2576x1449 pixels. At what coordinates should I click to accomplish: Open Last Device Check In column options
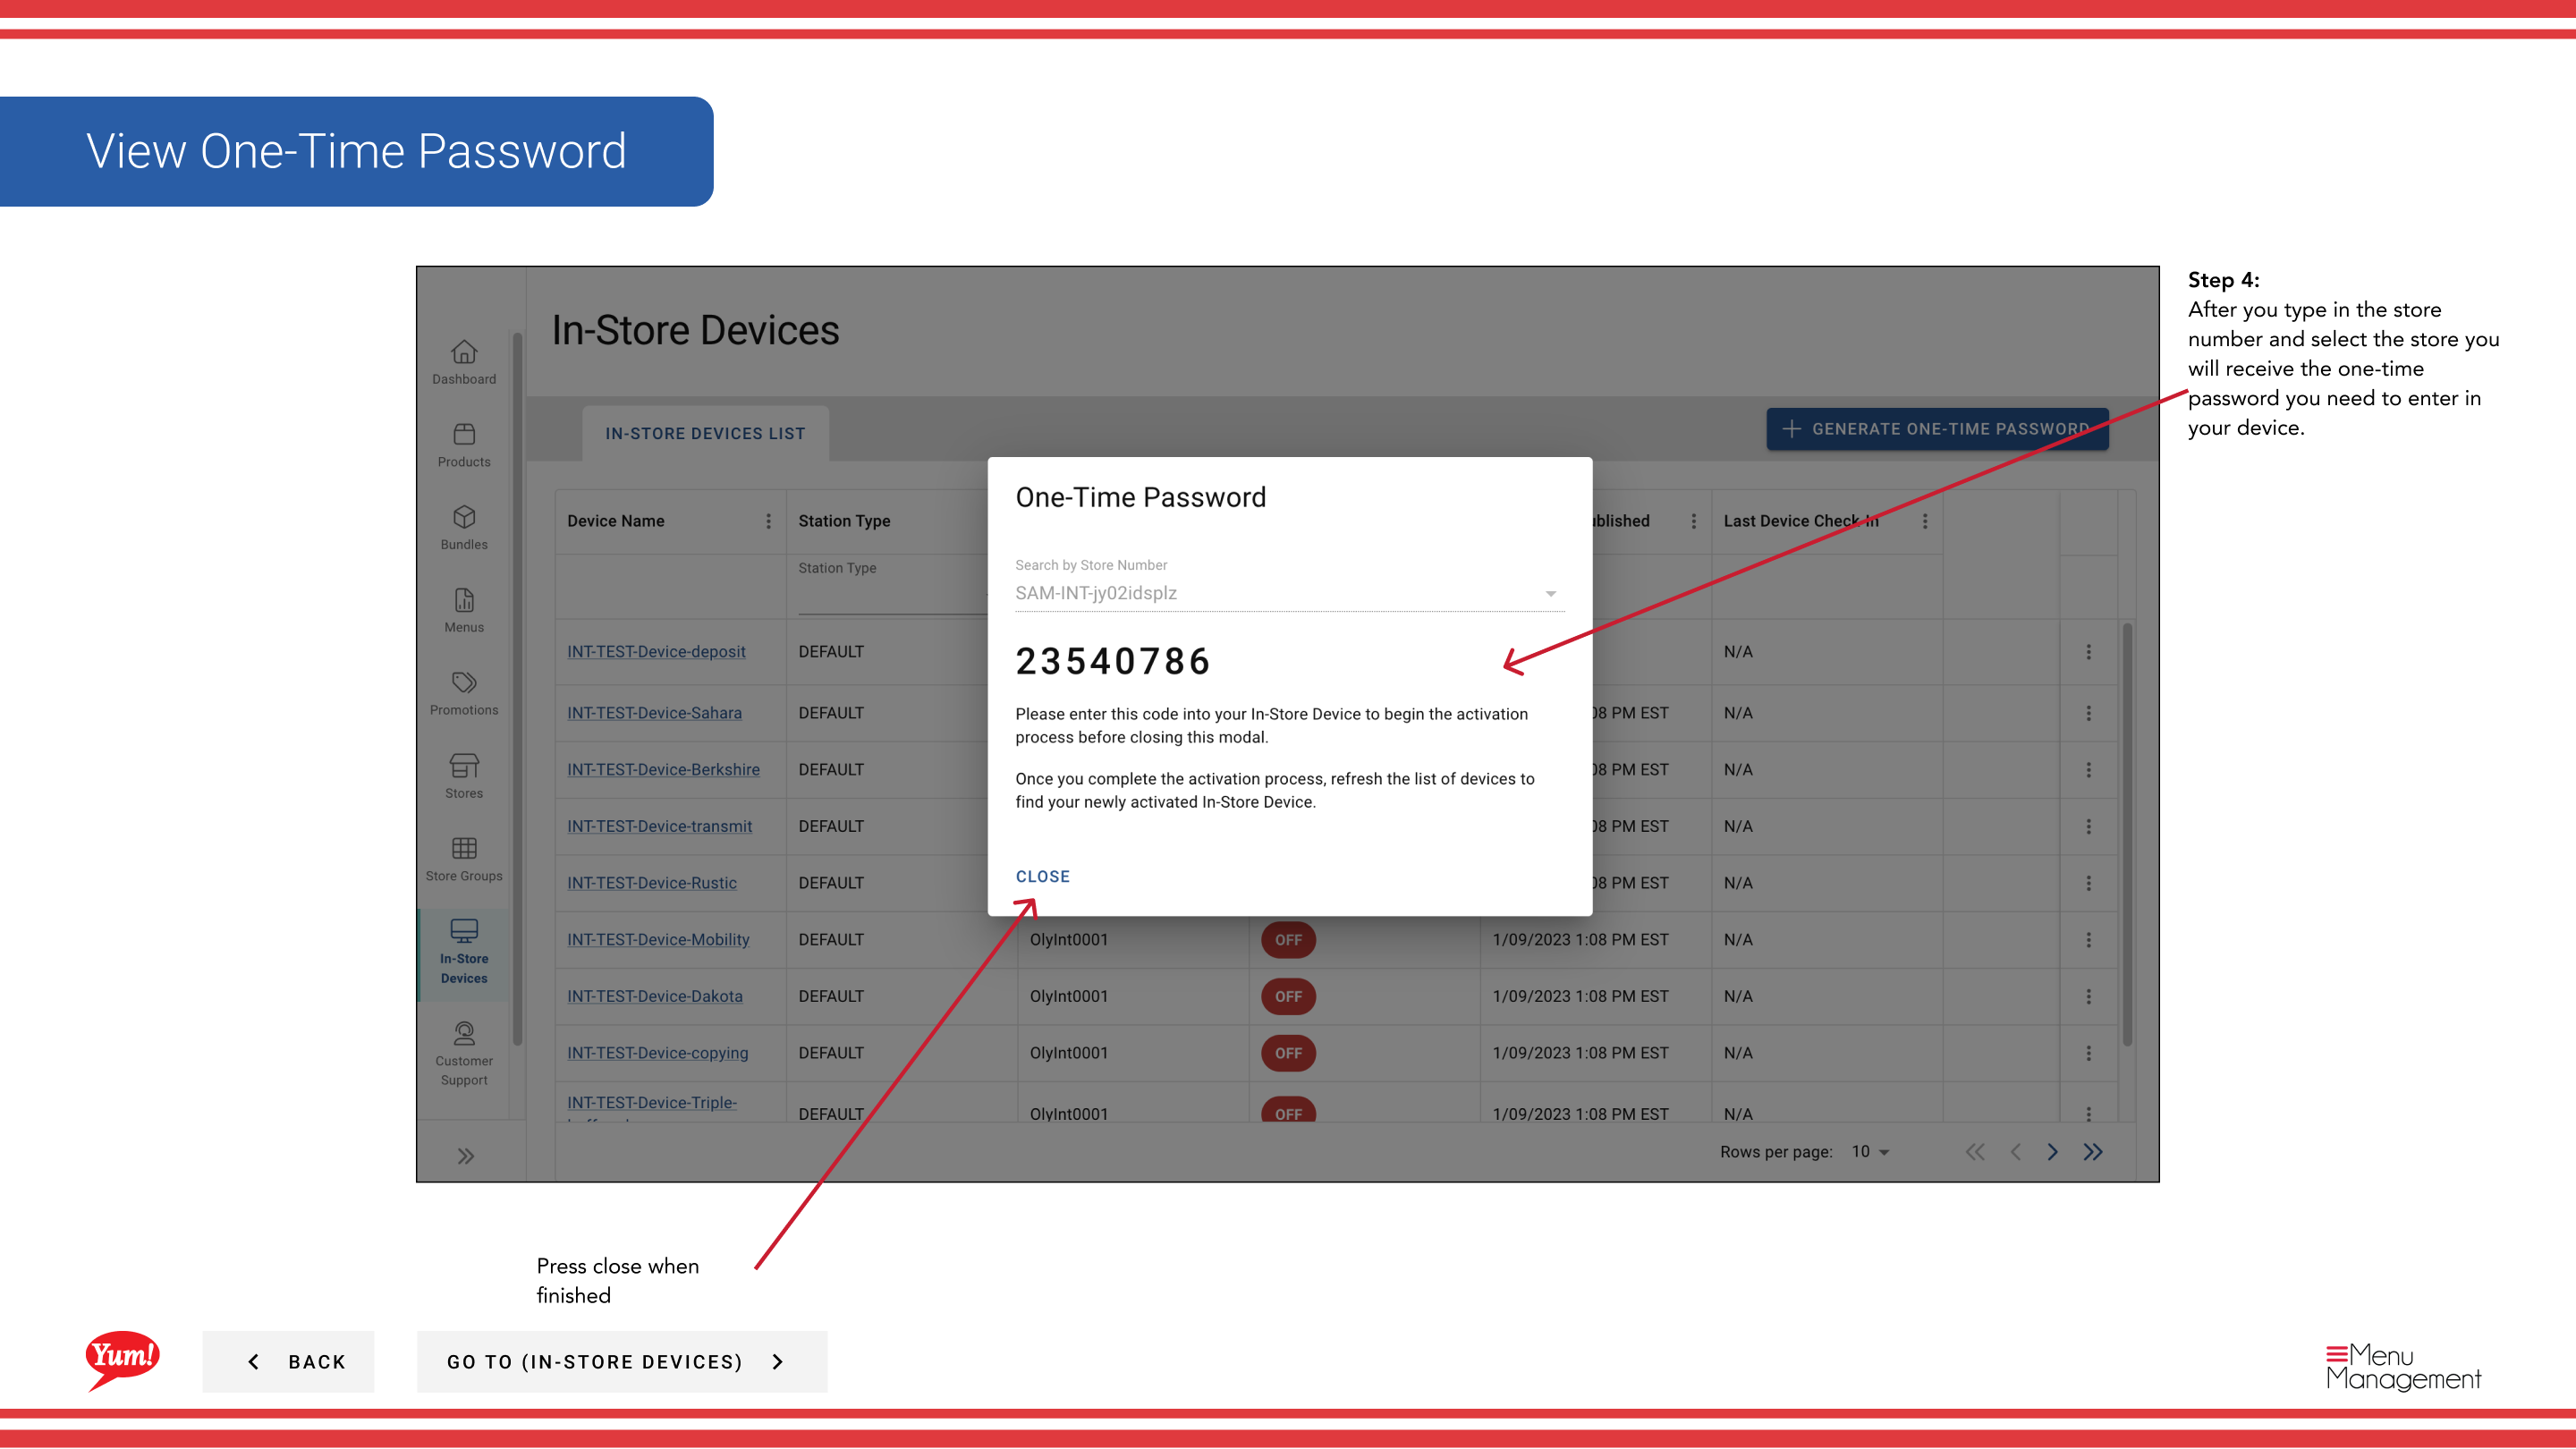click(1925, 521)
